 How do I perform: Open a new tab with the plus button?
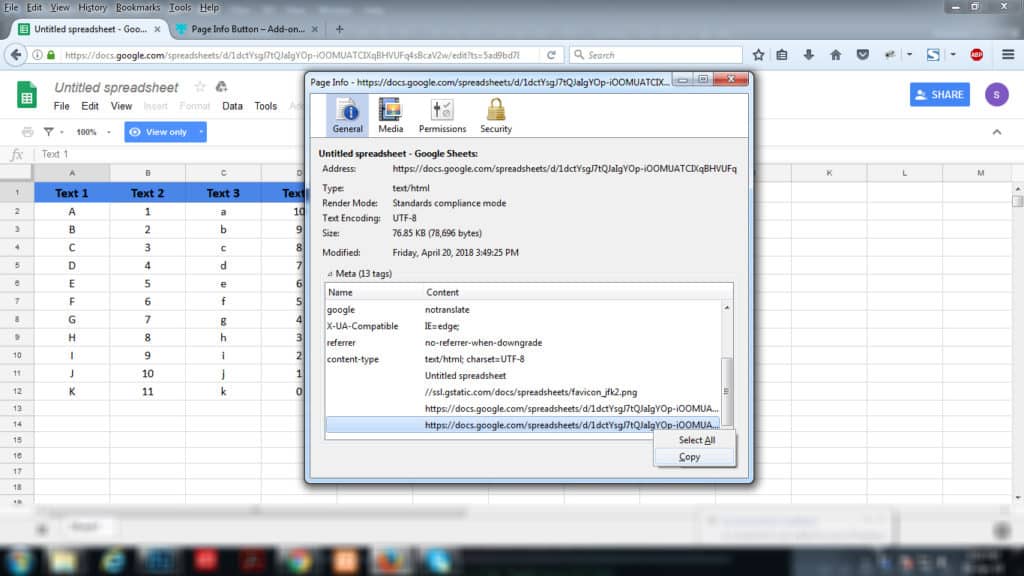click(x=339, y=29)
